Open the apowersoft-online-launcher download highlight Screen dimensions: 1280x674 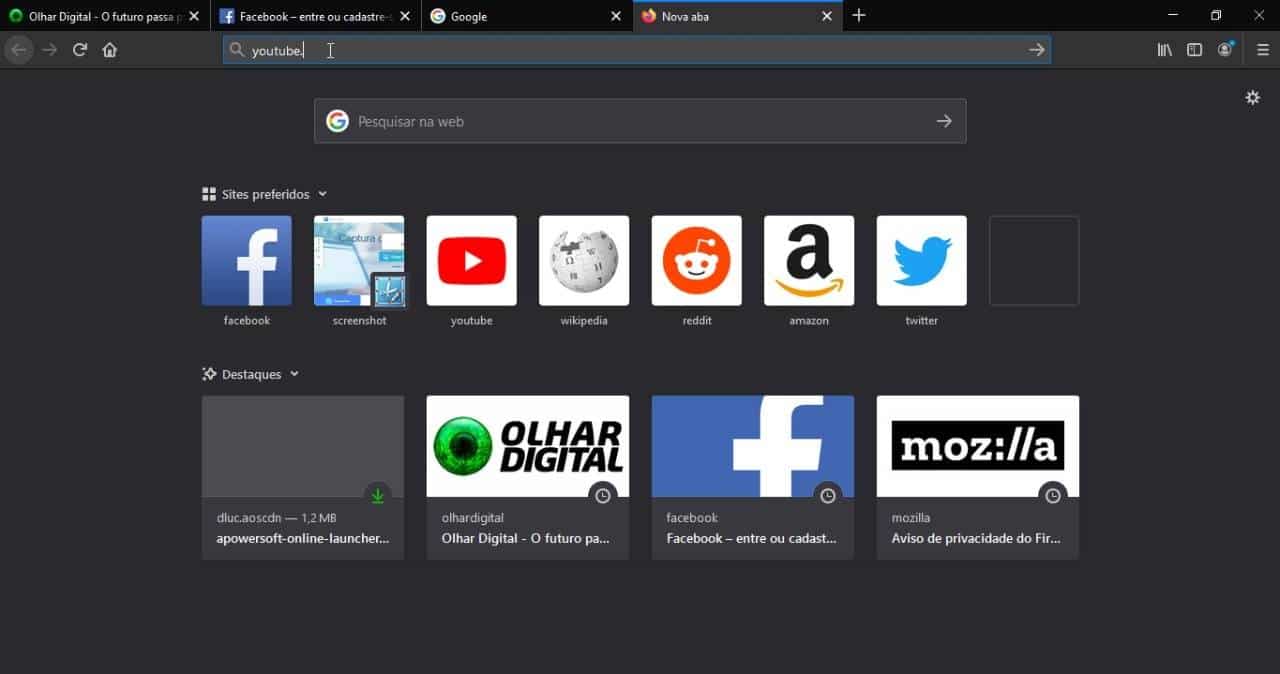(x=303, y=477)
